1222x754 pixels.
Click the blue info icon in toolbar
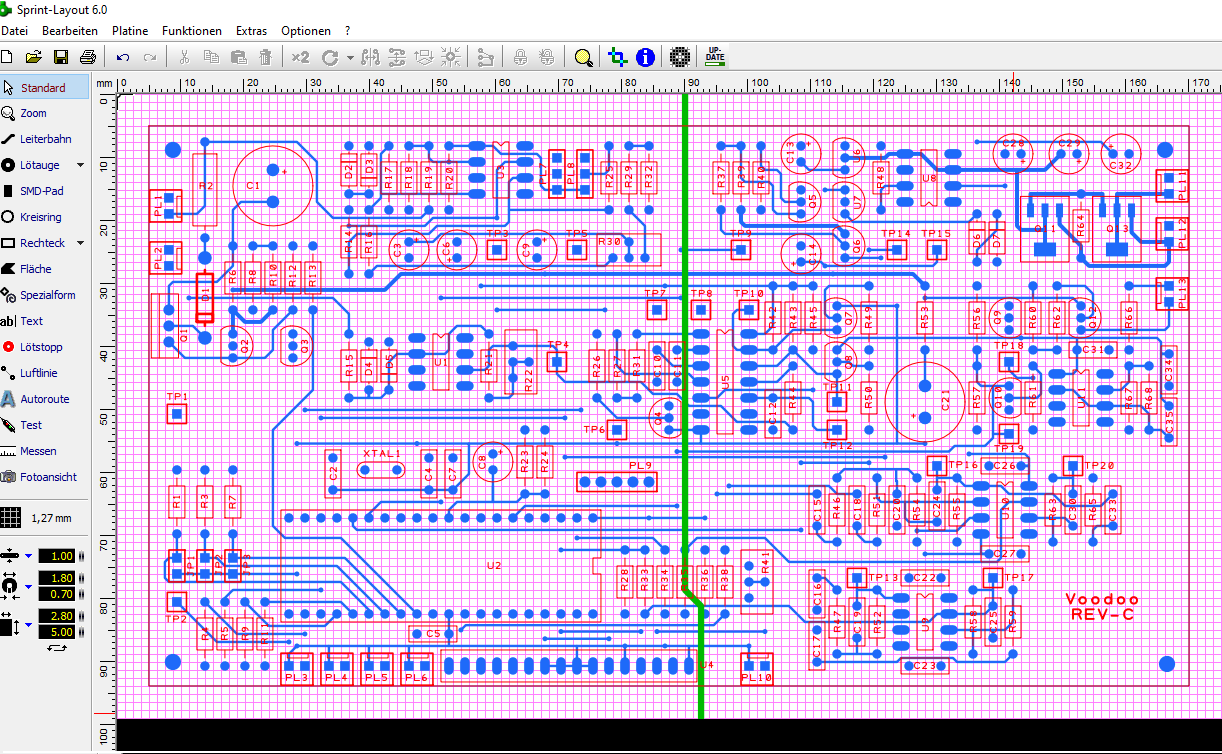[x=646, y=57]
